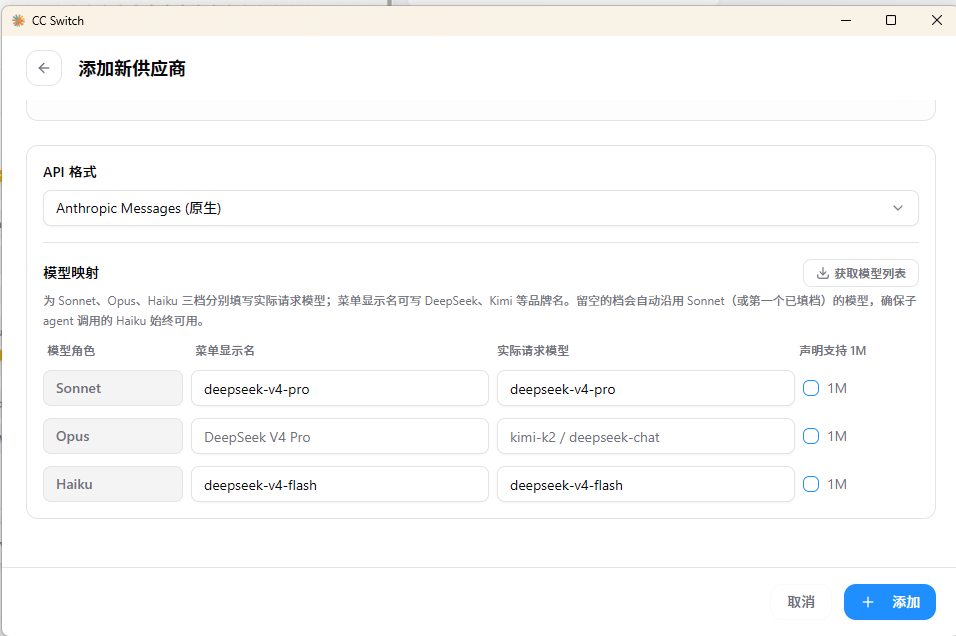Image resolution: width=956 pixels, height=636 pixels.
Task: Close the CC Switch window
Action: click(x=936, y=21)
